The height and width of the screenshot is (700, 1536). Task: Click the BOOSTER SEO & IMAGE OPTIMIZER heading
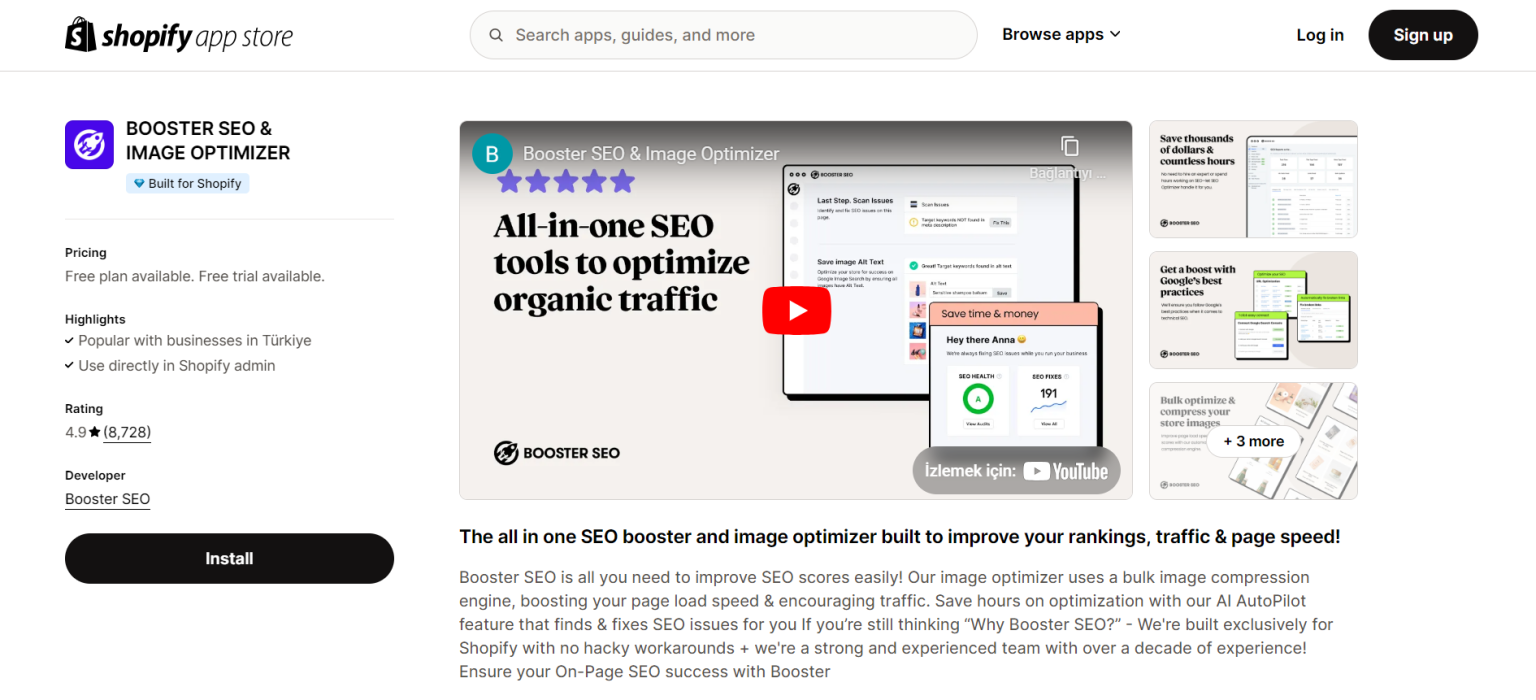[208, 141]
